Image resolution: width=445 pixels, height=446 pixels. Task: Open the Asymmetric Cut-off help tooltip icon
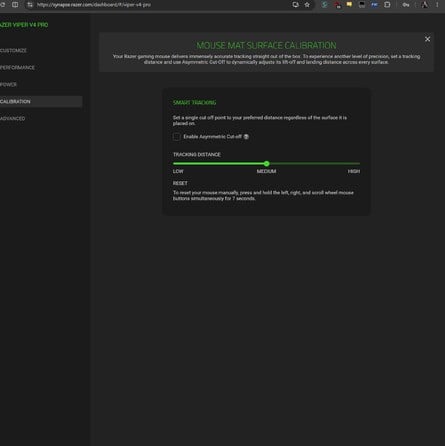(246, 137)
